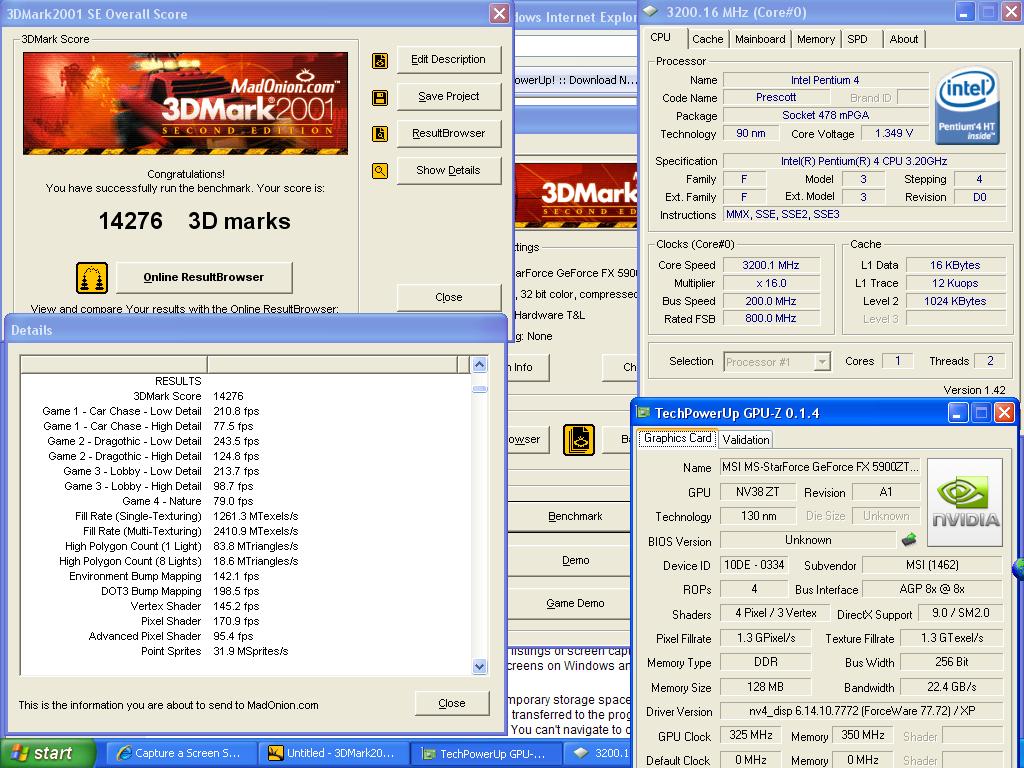Click scroll down arrow in Details list
1024x768 pixels.
click(x=479, y=667)
